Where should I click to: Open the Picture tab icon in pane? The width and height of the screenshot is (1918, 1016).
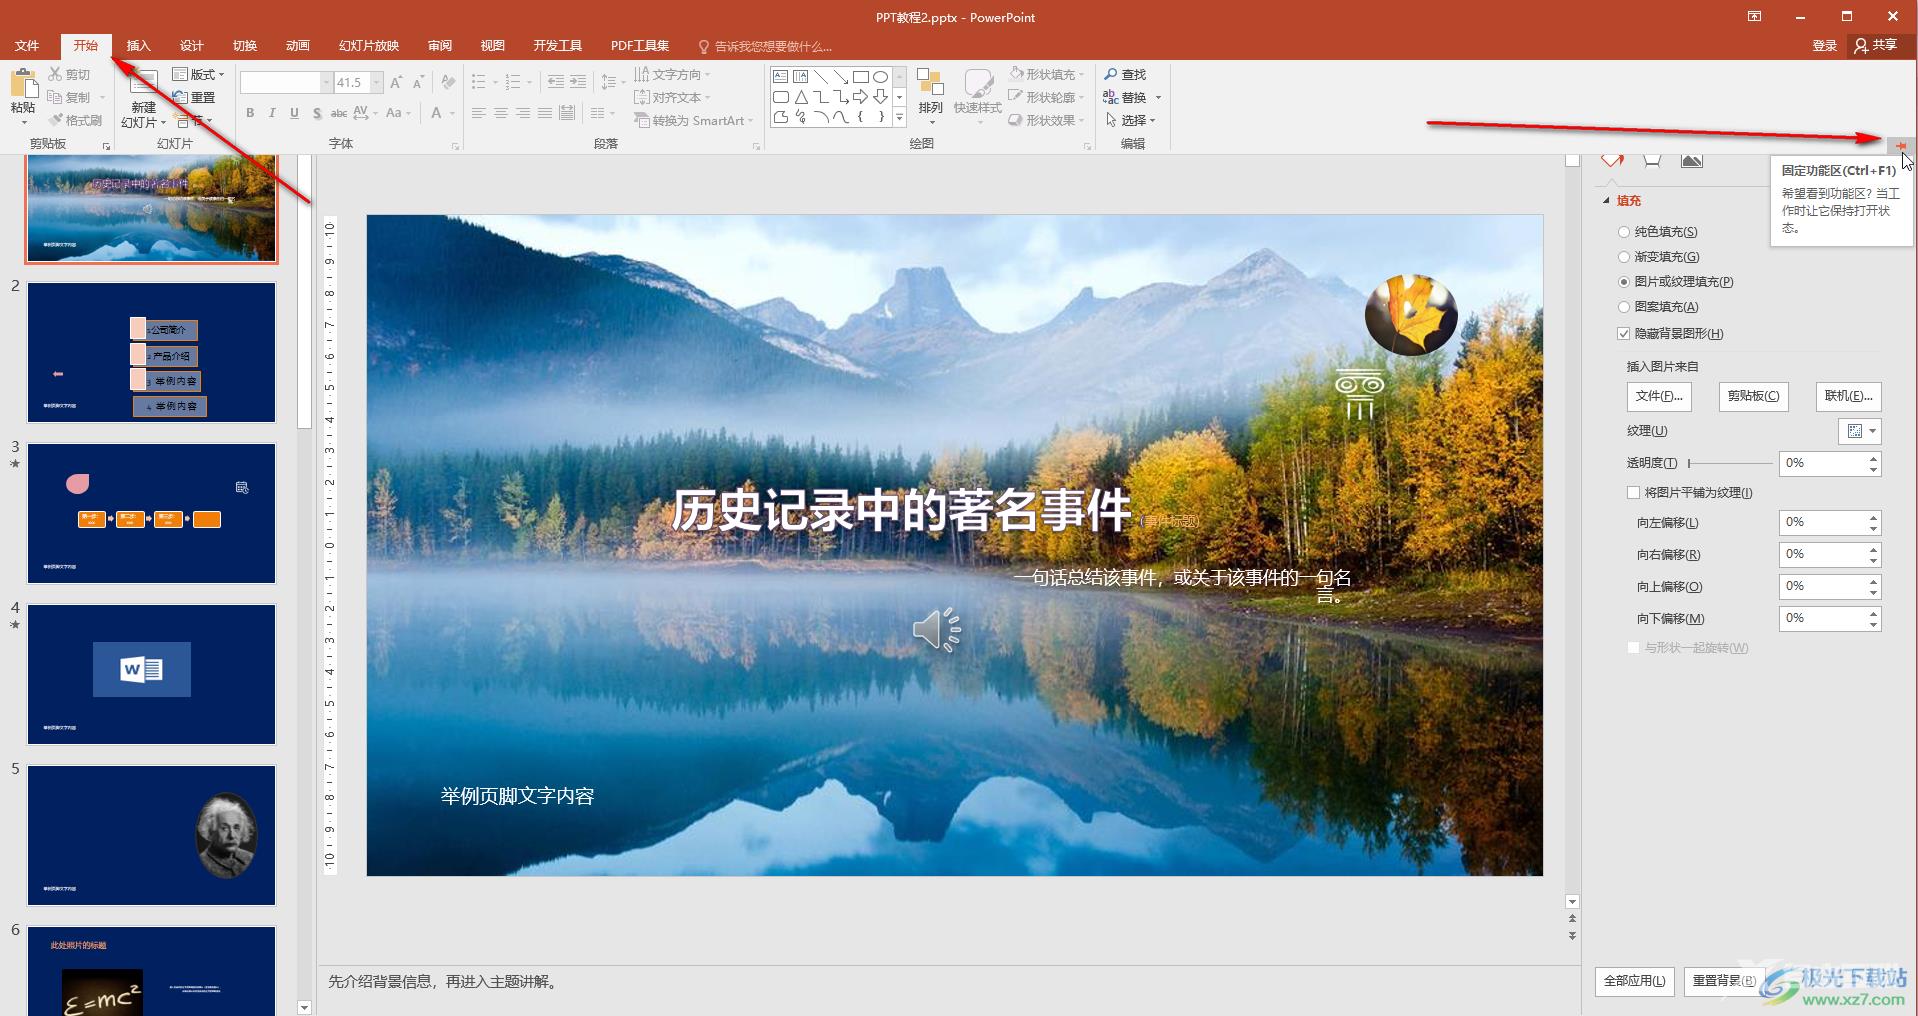(x=1692, y=160)
